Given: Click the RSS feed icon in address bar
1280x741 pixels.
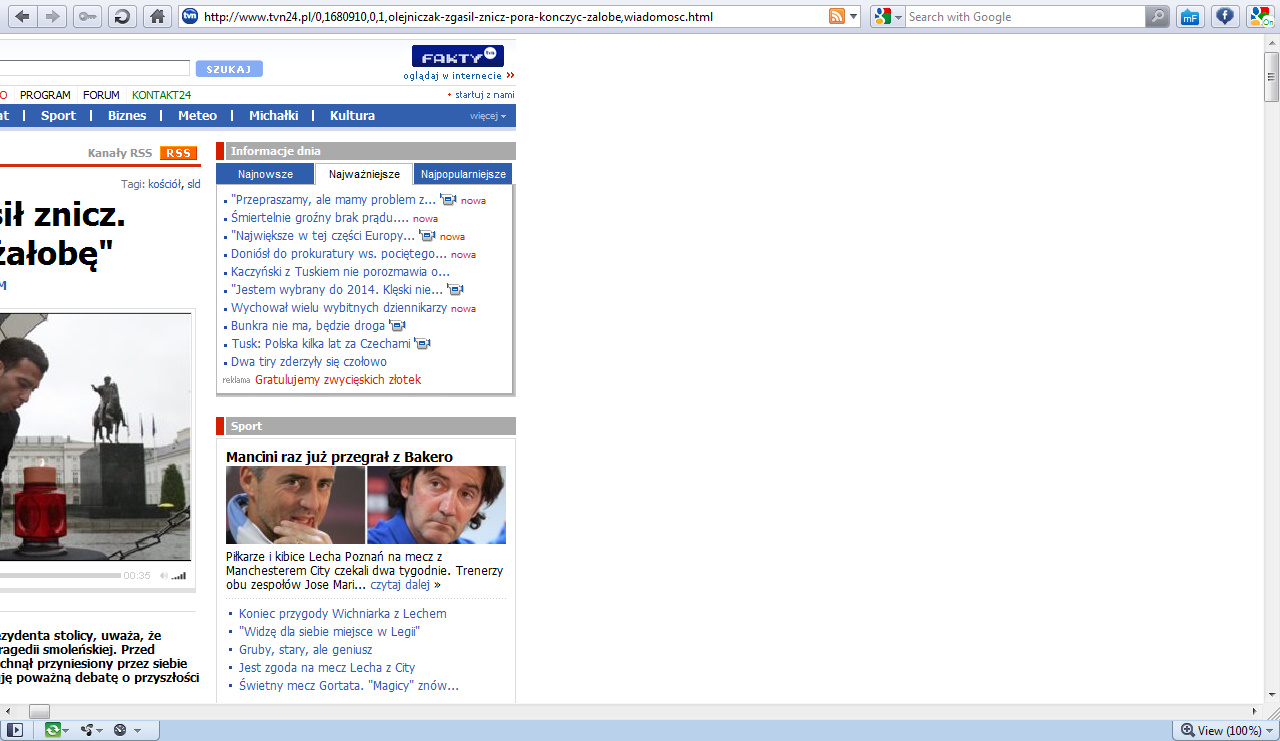Looking at the screenshot, I should point(836,17).
